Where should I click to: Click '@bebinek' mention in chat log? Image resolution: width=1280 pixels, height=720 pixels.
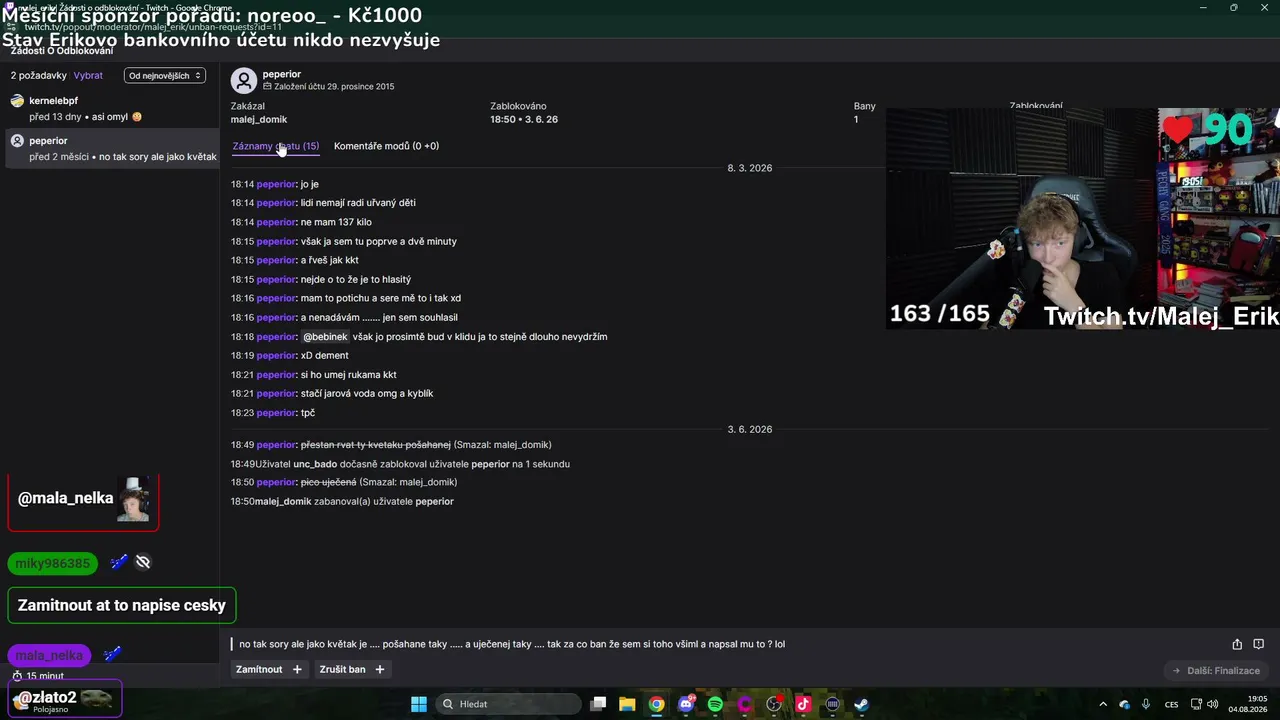[x=326, y=337]
